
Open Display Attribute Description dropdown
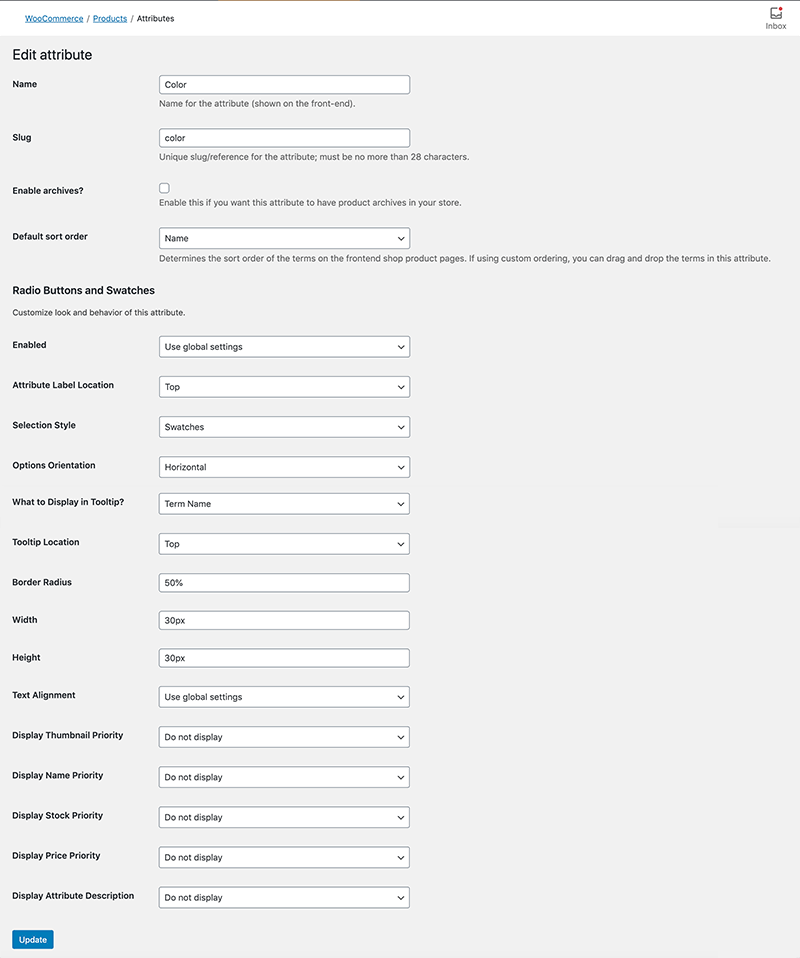pos(284,897)
